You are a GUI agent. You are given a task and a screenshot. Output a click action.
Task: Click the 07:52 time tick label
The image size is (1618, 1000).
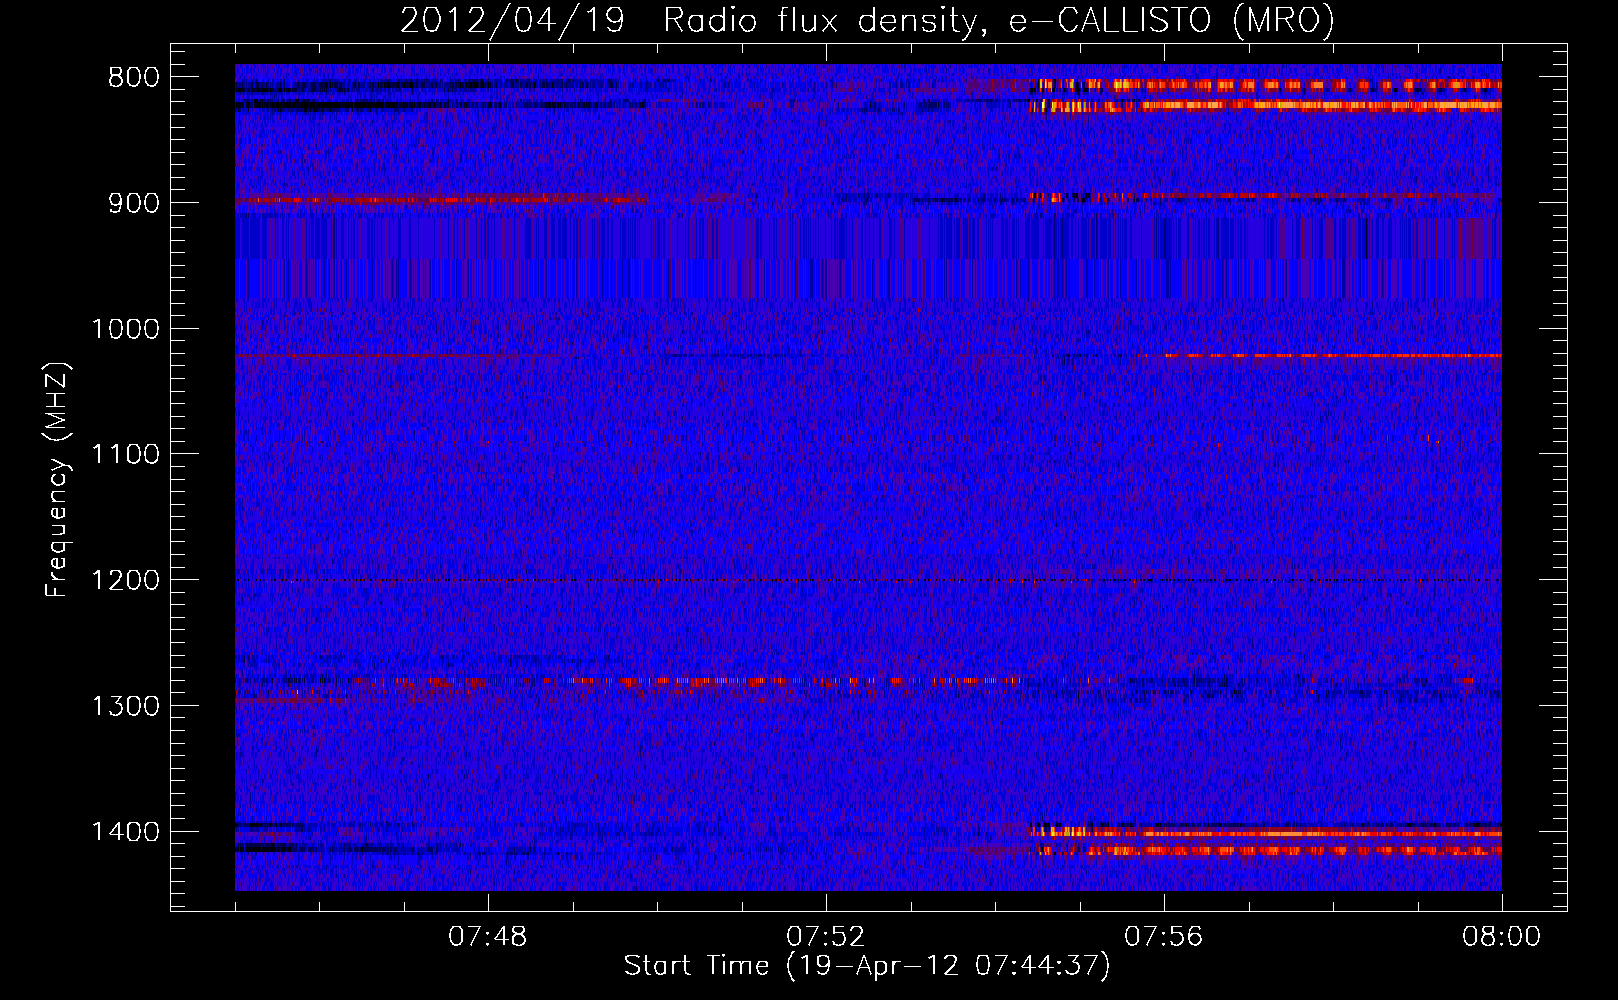tap(826, 937)
